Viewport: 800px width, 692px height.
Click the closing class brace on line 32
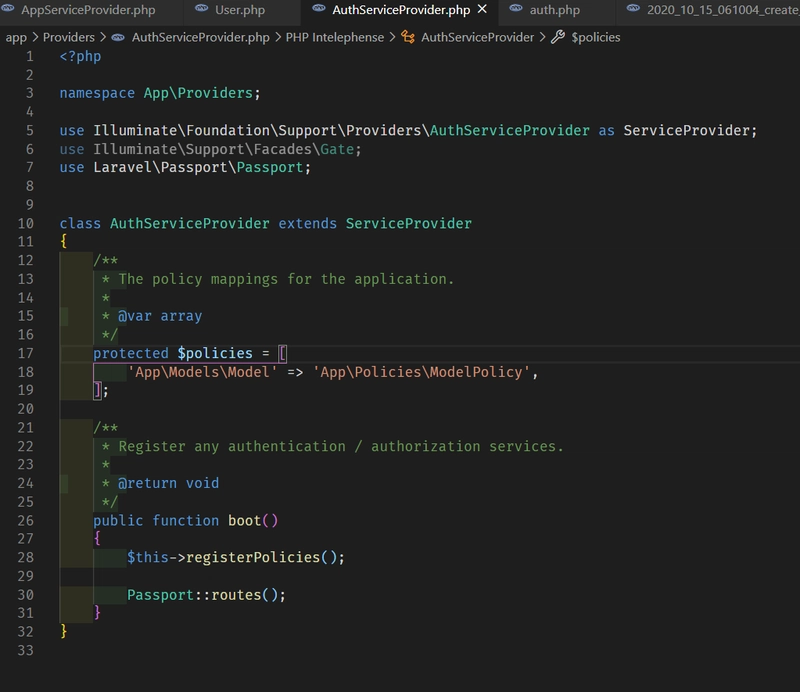(x=63, y=632)
